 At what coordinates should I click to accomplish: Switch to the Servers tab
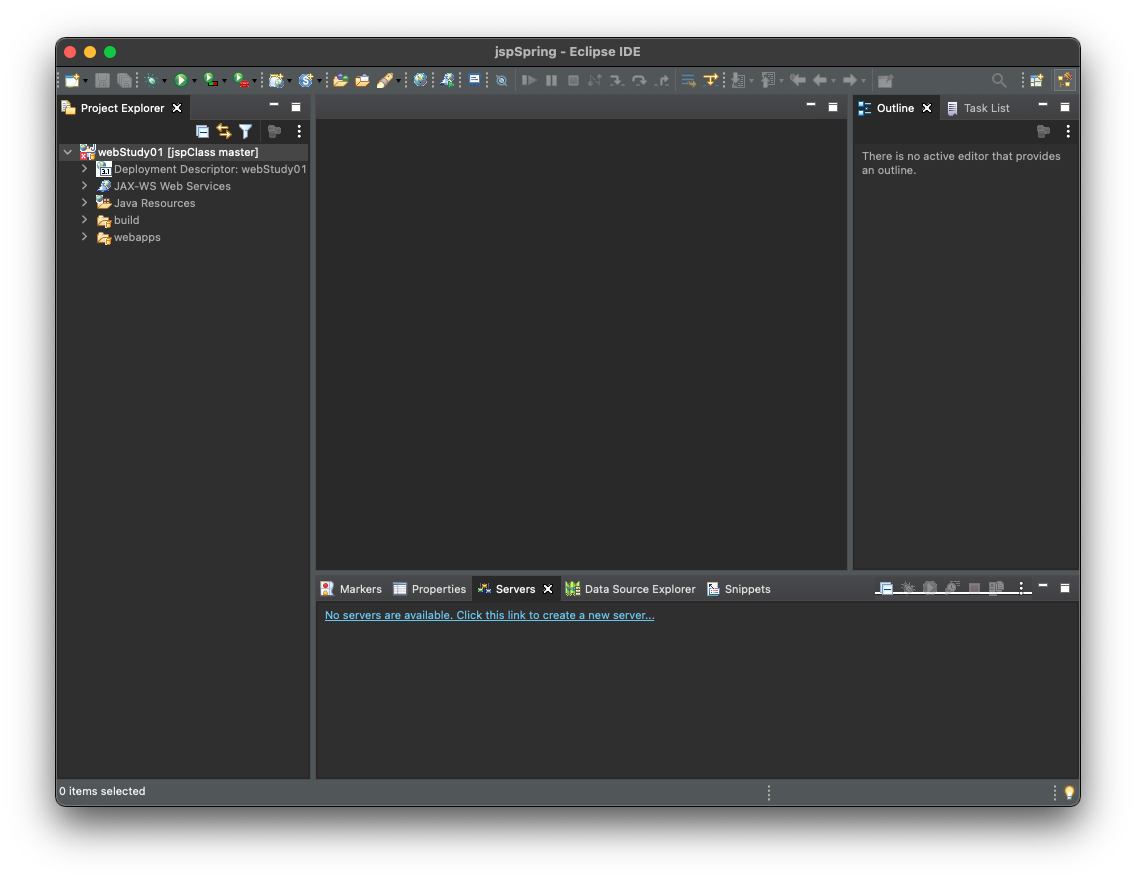coord(515,589)
